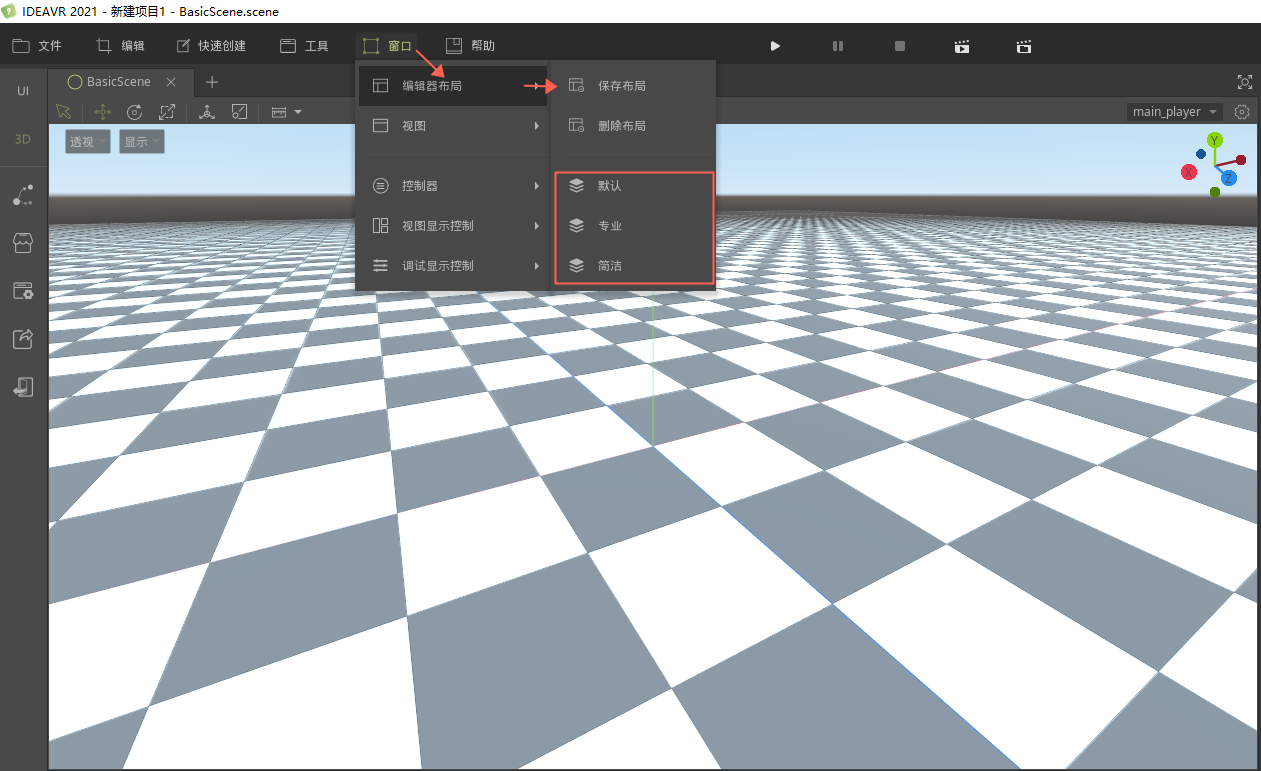Open viewport settings gear icon
The width and height of the screenshot is (1261, 771).
tap(1242, 112)
